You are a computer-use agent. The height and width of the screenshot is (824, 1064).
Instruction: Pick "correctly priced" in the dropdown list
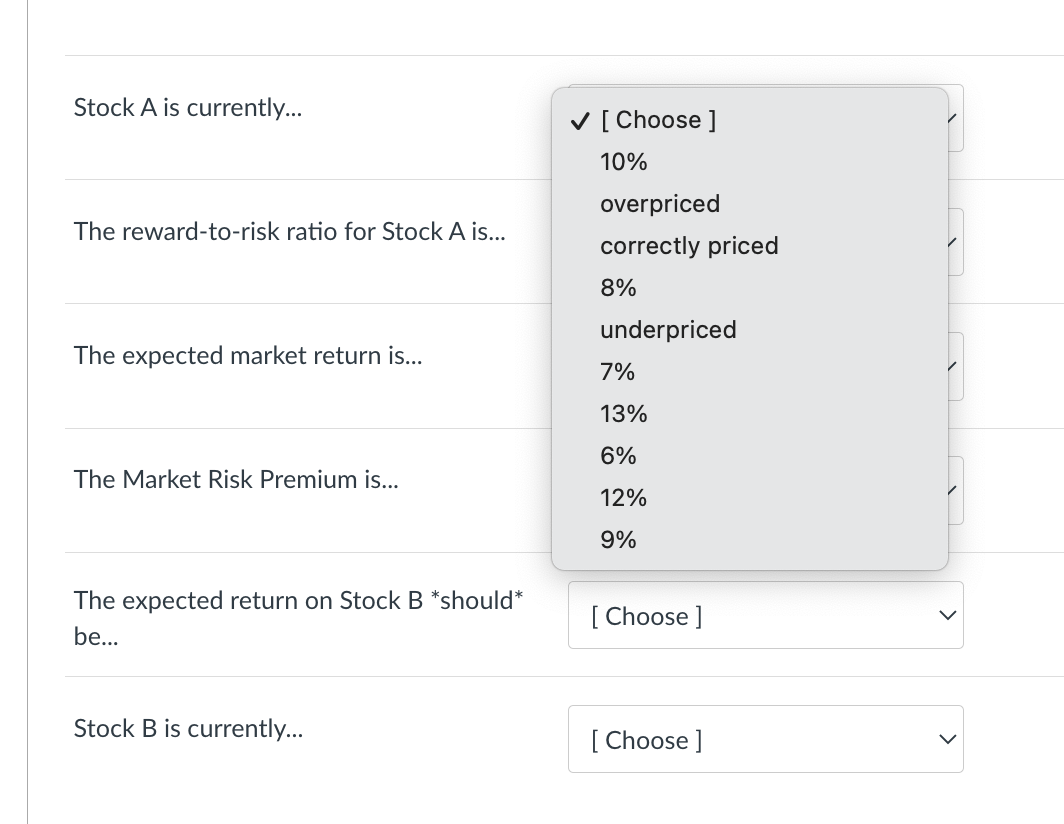pos(689,246)
